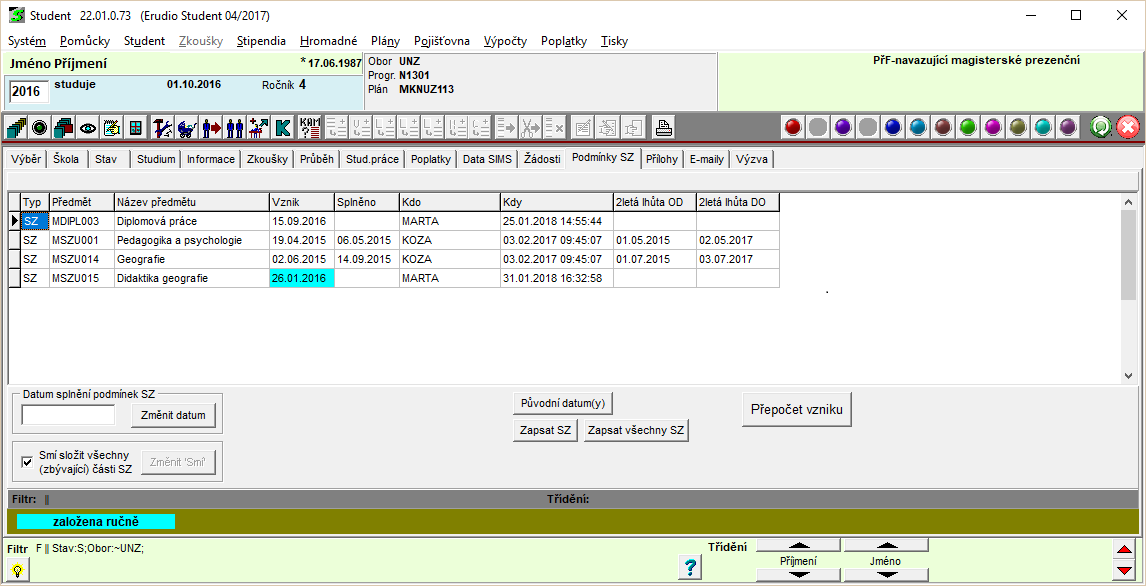Click the green refresh circle icon
1146x586 pixels.
click(x=1101, y=127)
